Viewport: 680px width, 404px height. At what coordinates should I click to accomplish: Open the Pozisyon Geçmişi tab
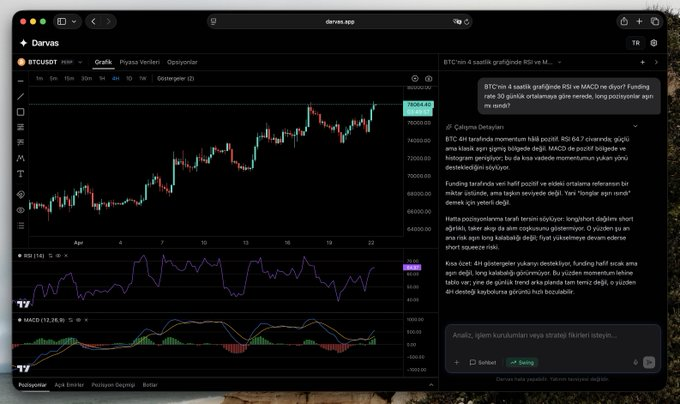coord(113,385)
